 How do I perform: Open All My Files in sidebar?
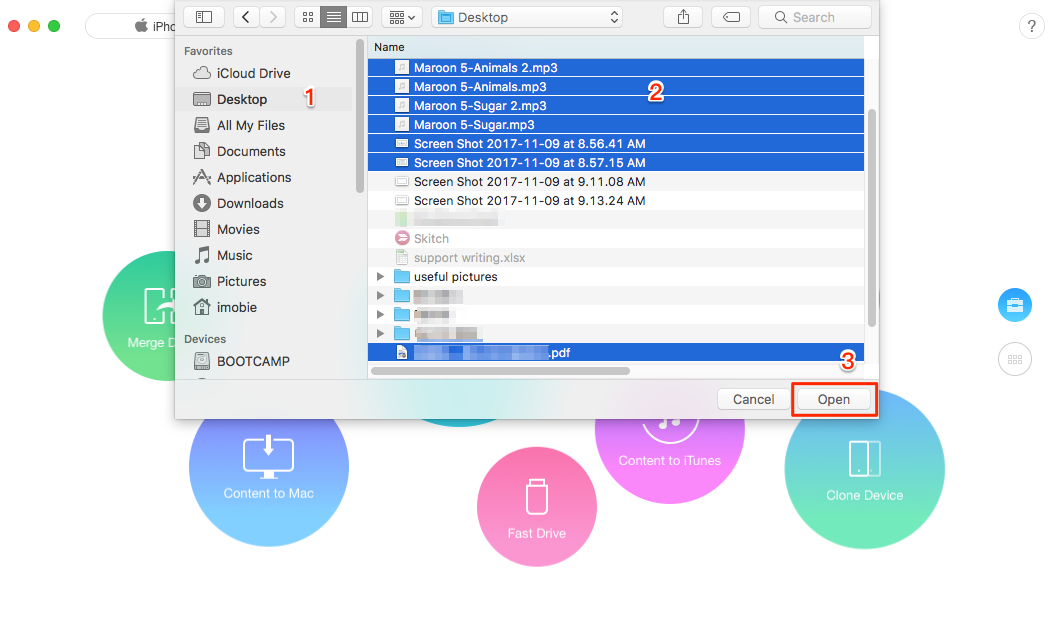263,126
